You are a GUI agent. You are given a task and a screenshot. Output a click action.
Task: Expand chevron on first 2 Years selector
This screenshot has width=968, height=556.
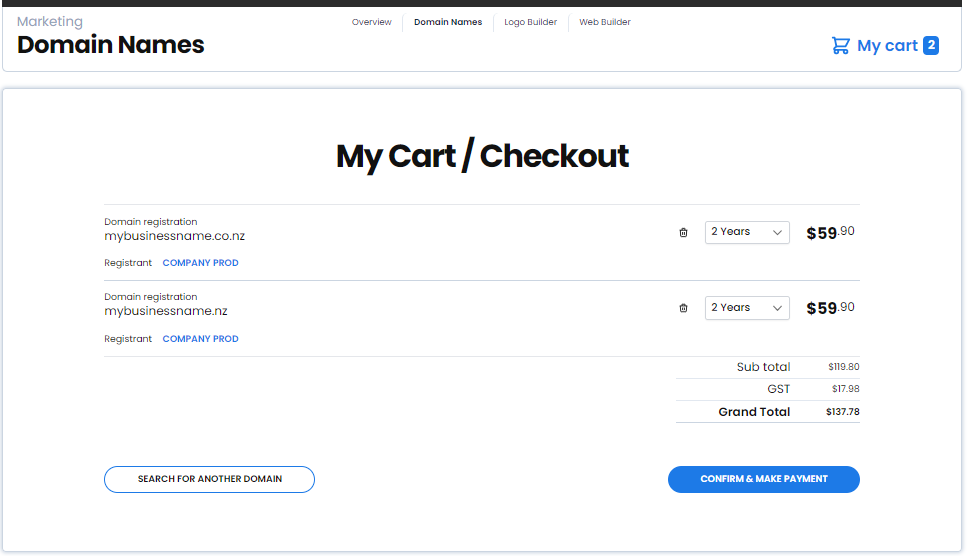coord(777,233)
